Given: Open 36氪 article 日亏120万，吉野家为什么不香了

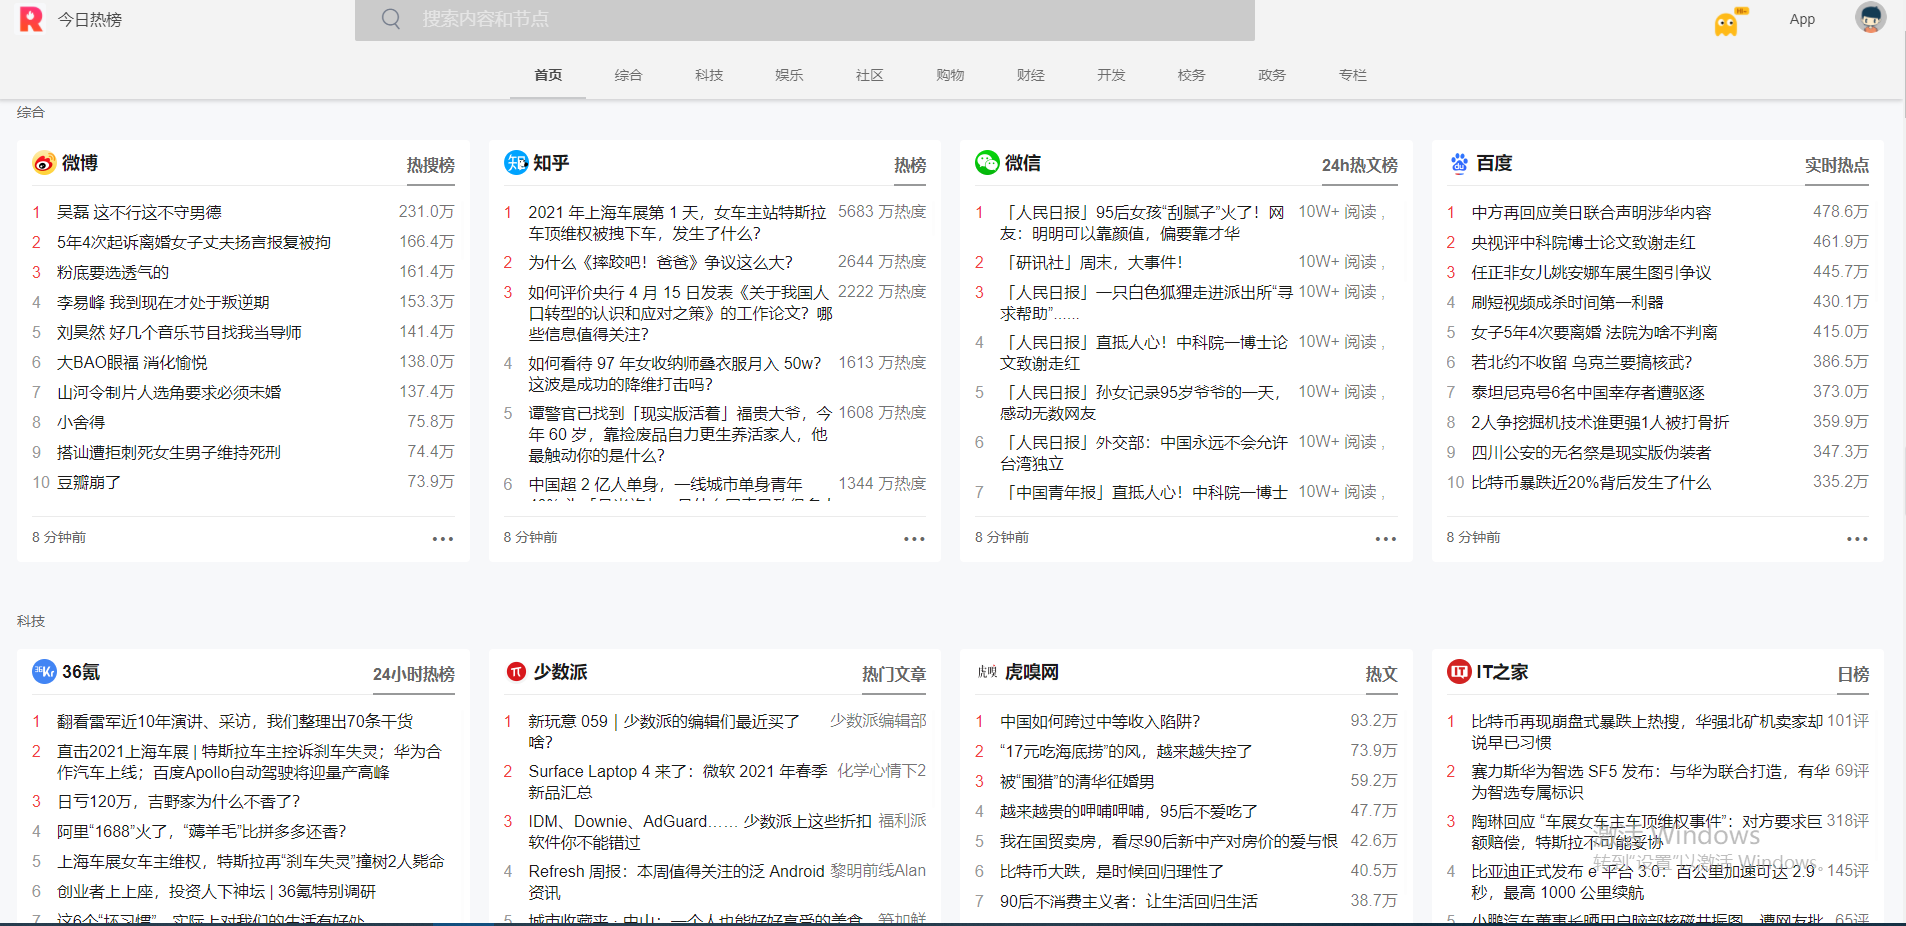Looking at the screenshot, I should (x=178, y=801).
